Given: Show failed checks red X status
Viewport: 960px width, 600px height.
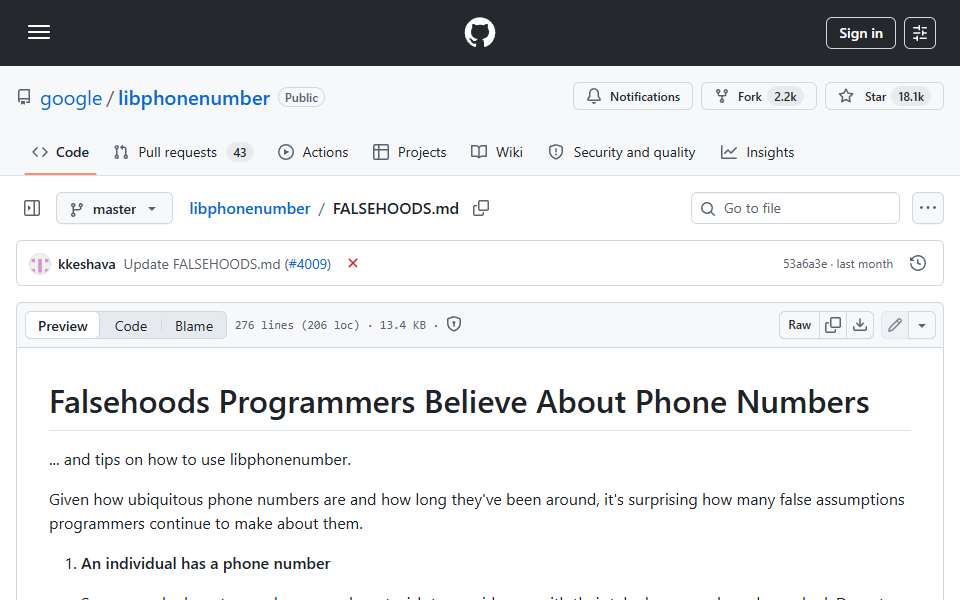Looking at the screenshot, I should (x=353, y=263).
